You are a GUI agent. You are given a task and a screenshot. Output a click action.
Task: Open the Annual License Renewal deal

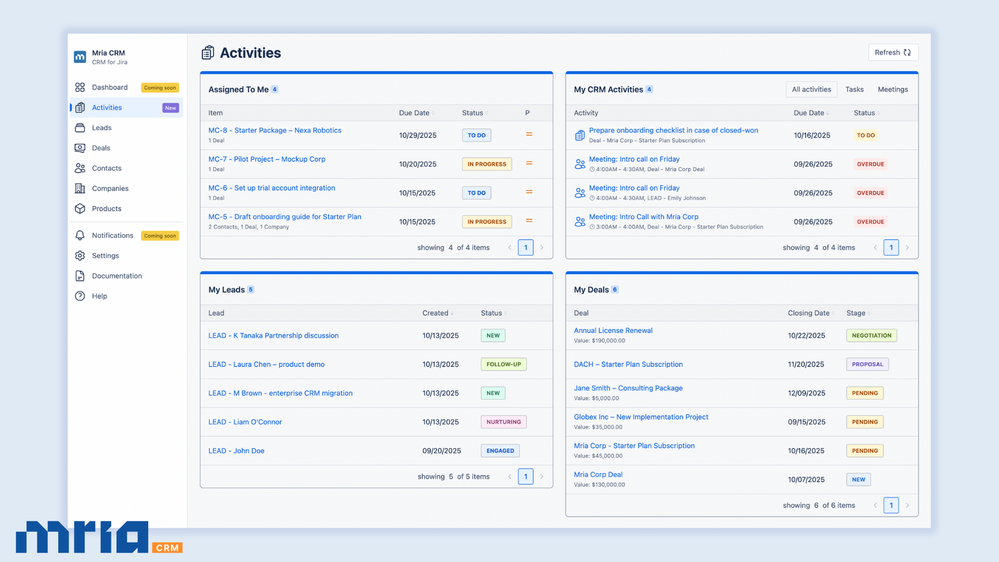pyautogui.click(x=613, y=330)
